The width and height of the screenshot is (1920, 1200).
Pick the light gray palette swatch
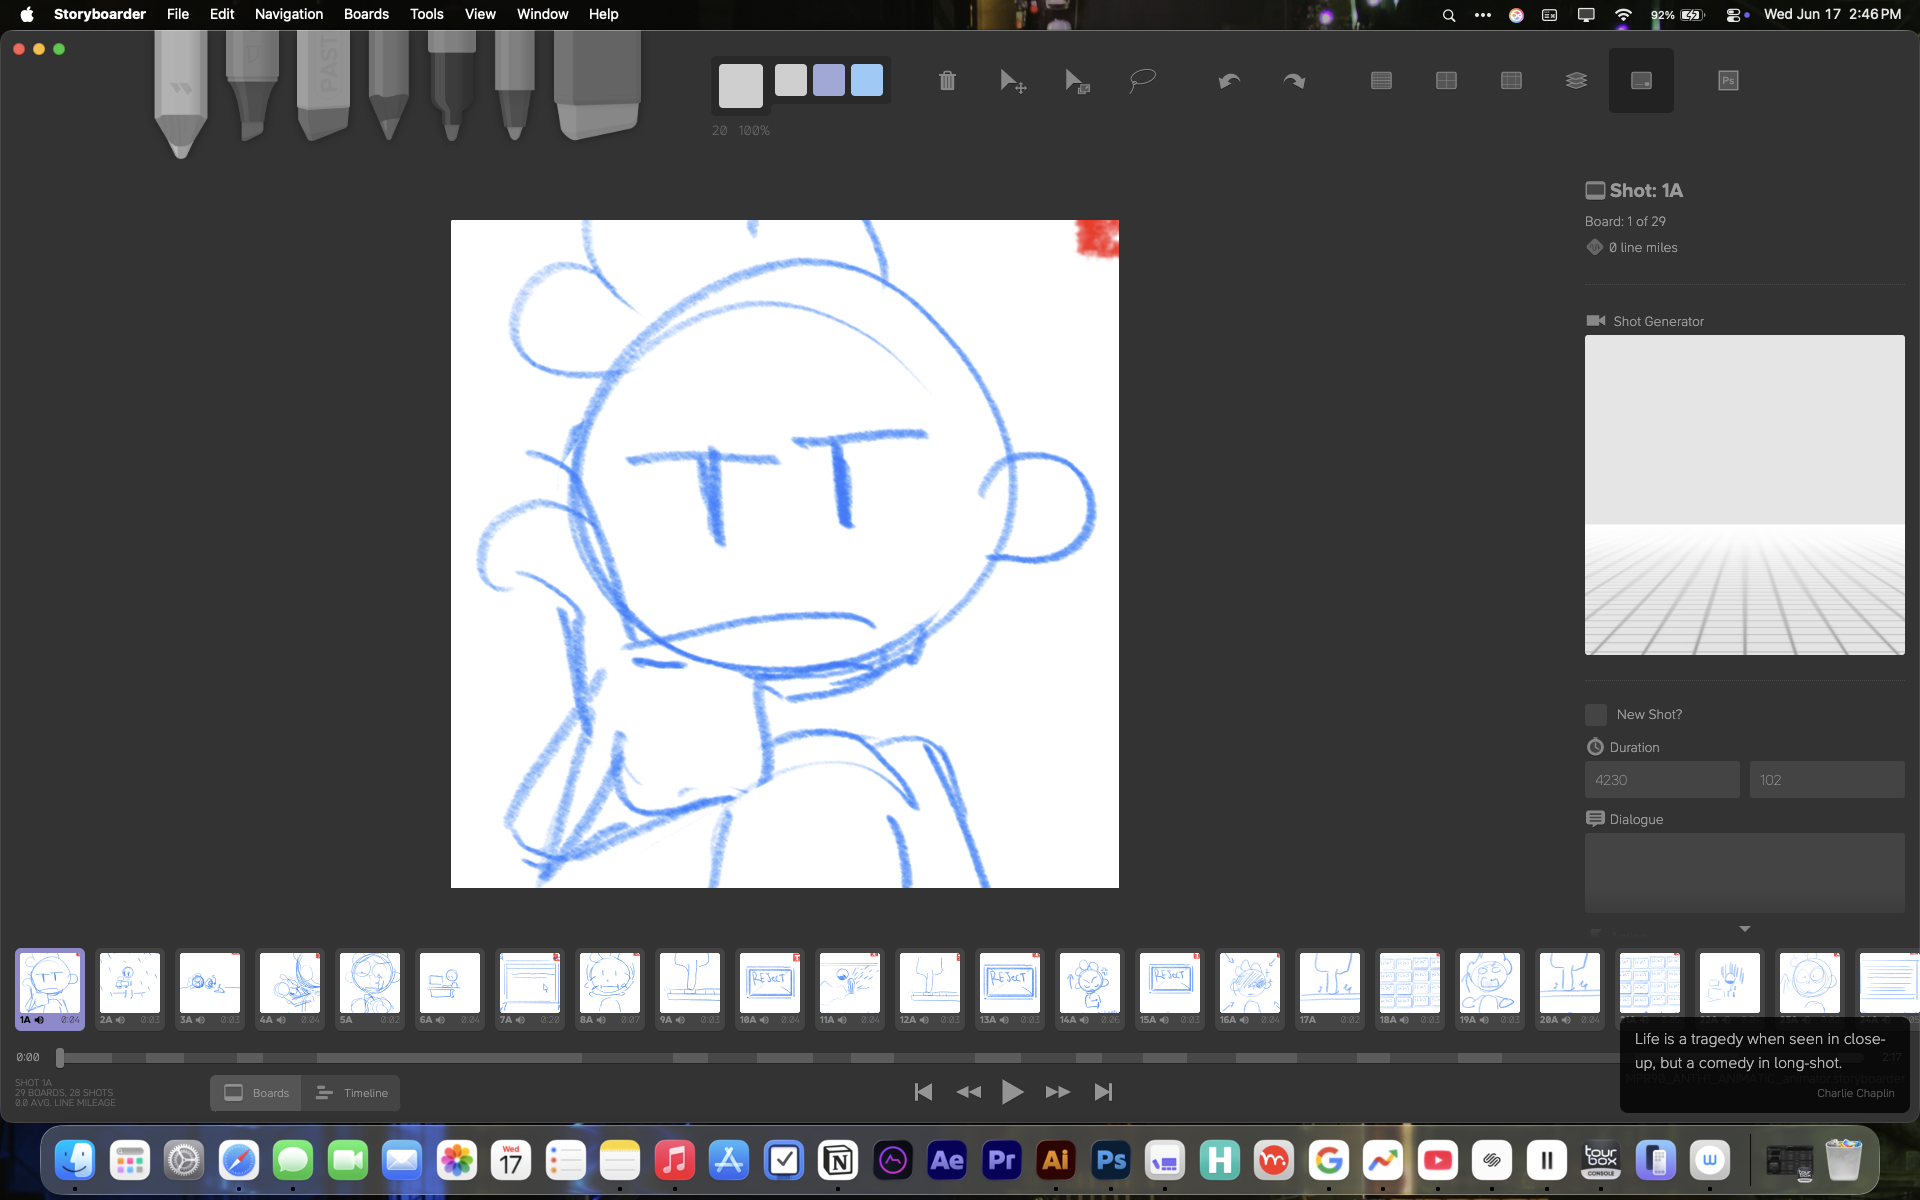[x=791, y=80]
